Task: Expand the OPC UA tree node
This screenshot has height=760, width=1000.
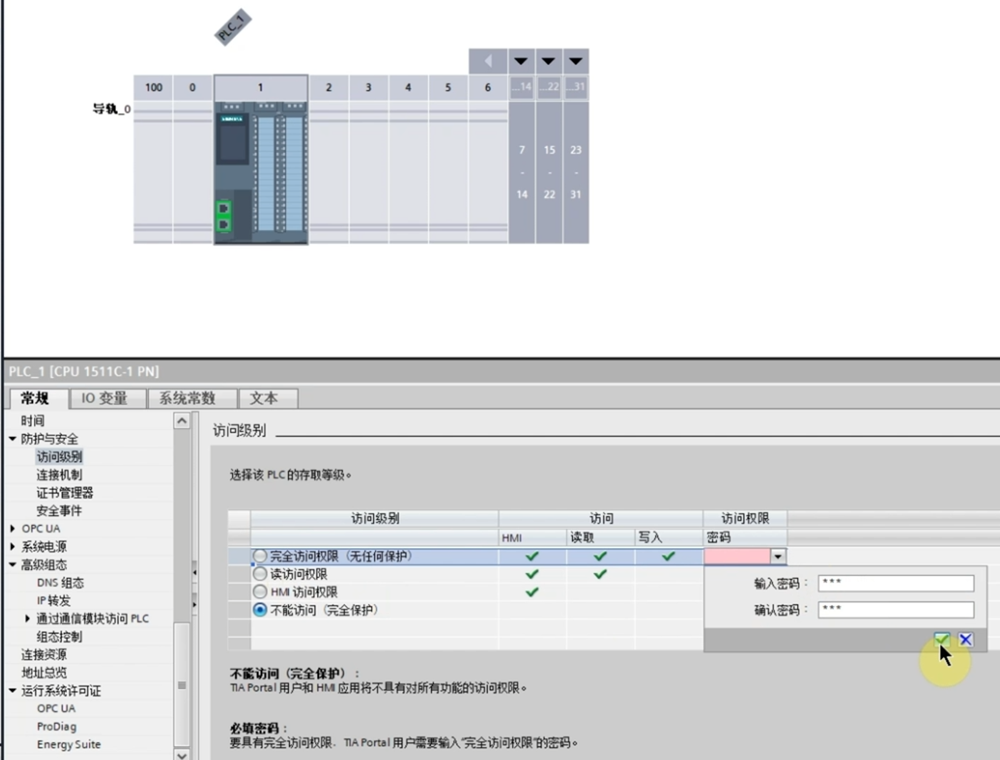Action: (13, 528)
